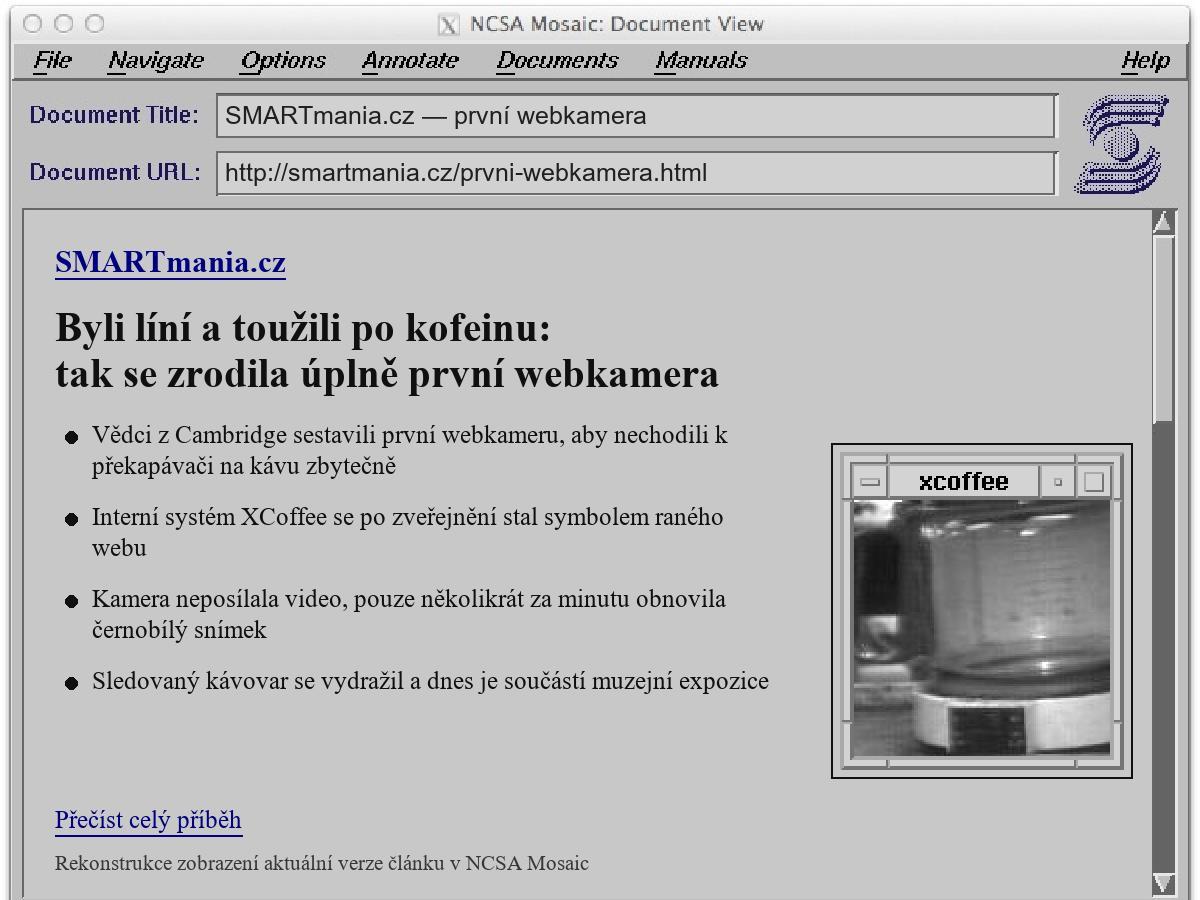Click the gray window close button
Screen dimensions: 1200x900
pos(32,24)
